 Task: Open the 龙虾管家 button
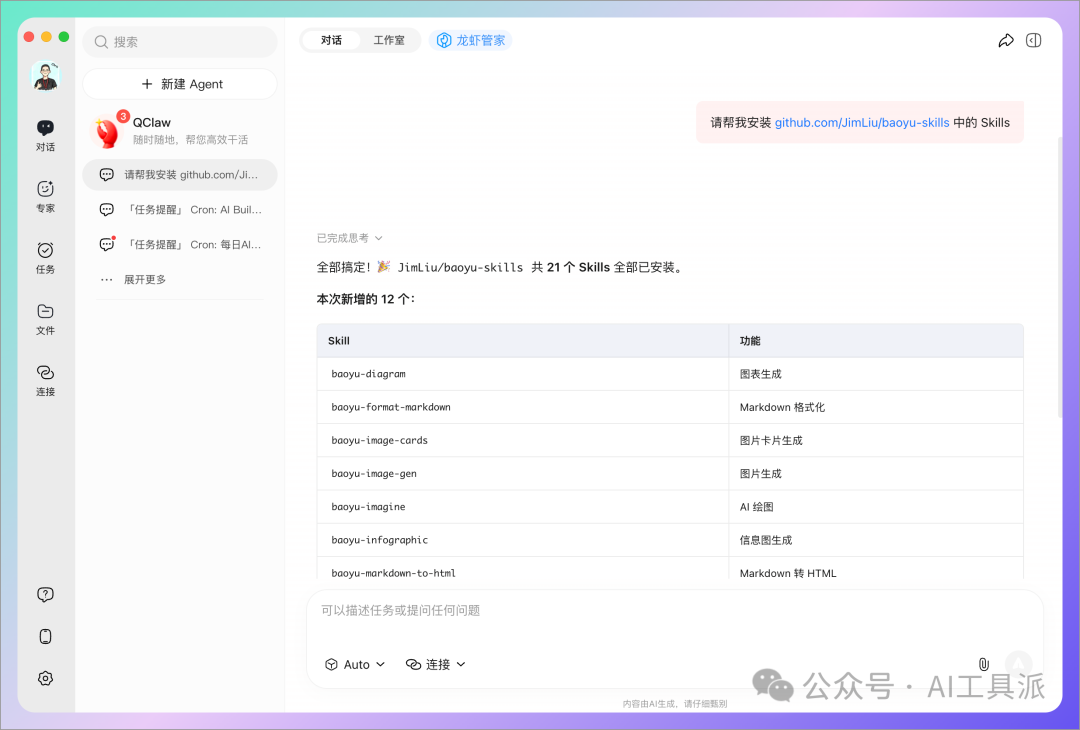(470, 41)
